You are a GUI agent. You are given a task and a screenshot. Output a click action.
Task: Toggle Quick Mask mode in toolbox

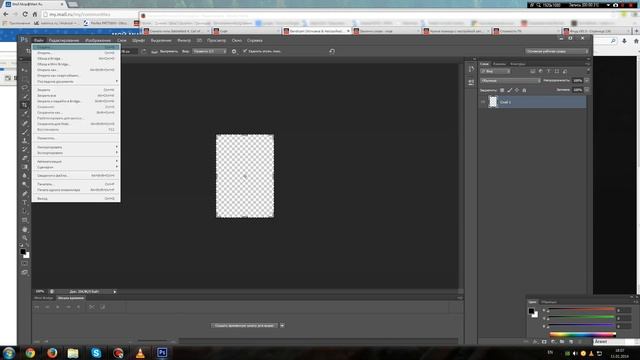[24, 264]
